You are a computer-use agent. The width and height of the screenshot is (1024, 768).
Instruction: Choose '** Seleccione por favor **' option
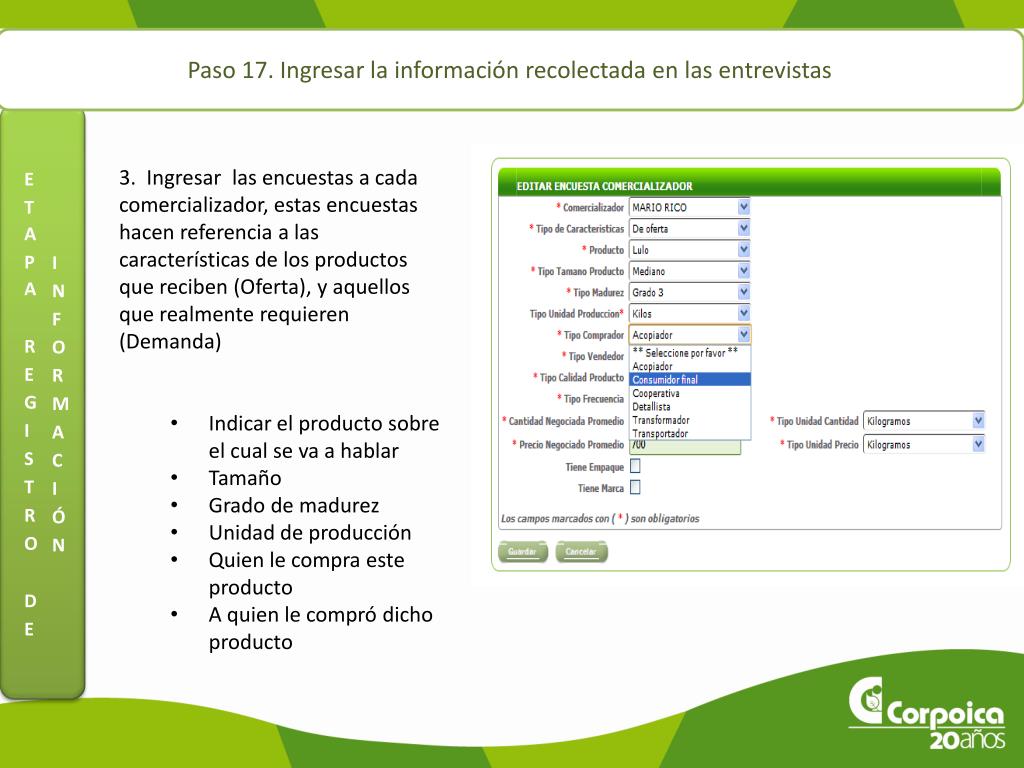[690, 353]
